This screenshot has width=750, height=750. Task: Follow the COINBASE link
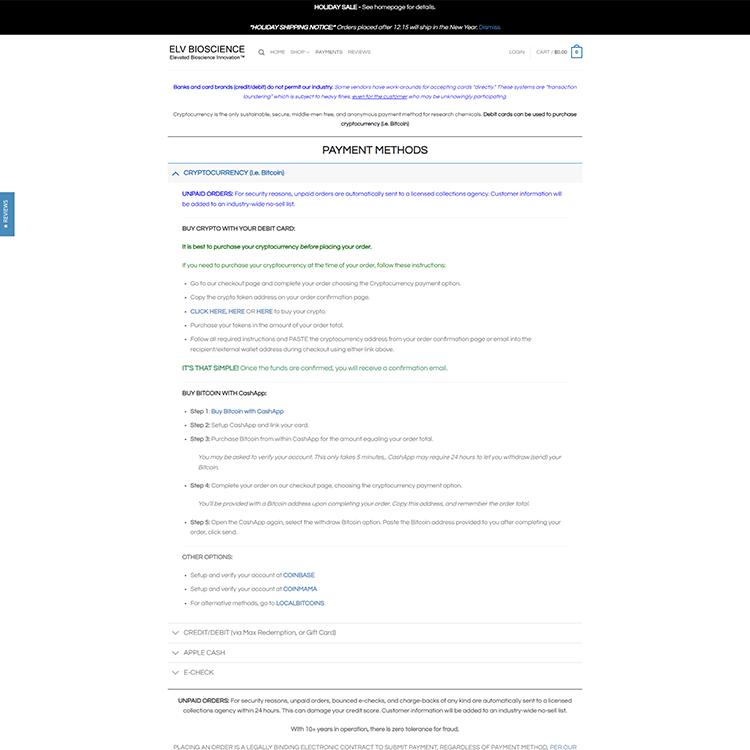299,575
